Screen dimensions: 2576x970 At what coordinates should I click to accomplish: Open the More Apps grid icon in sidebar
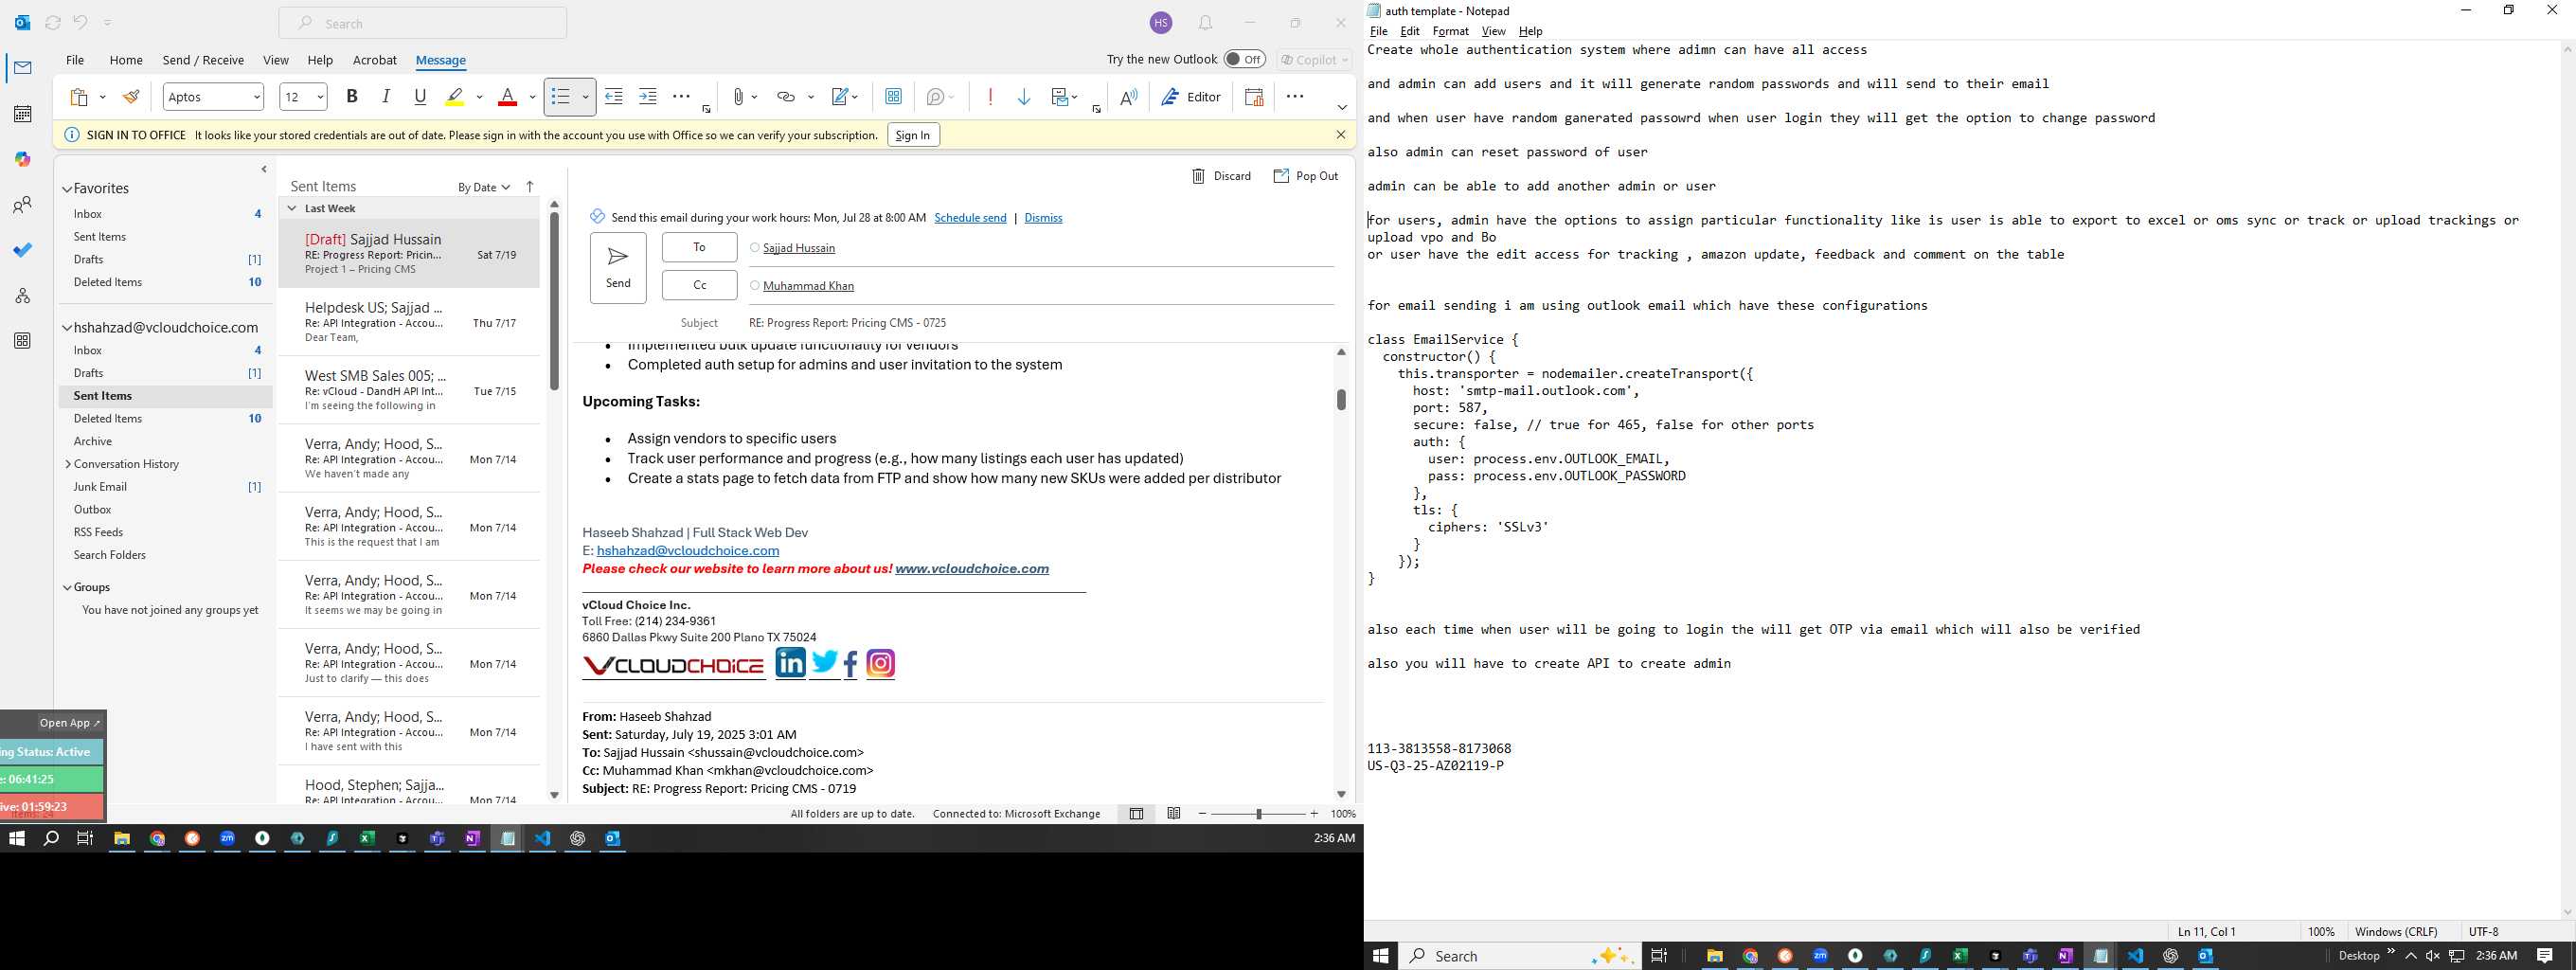22,341
